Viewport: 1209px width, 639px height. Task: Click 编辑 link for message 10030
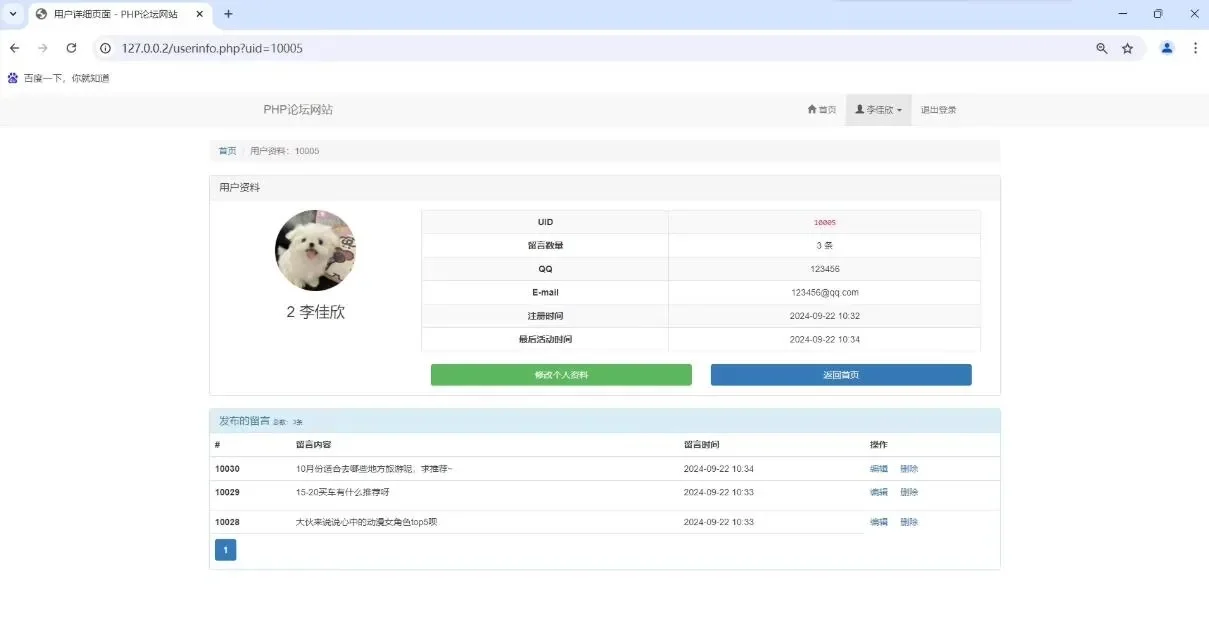coord(877,467)
